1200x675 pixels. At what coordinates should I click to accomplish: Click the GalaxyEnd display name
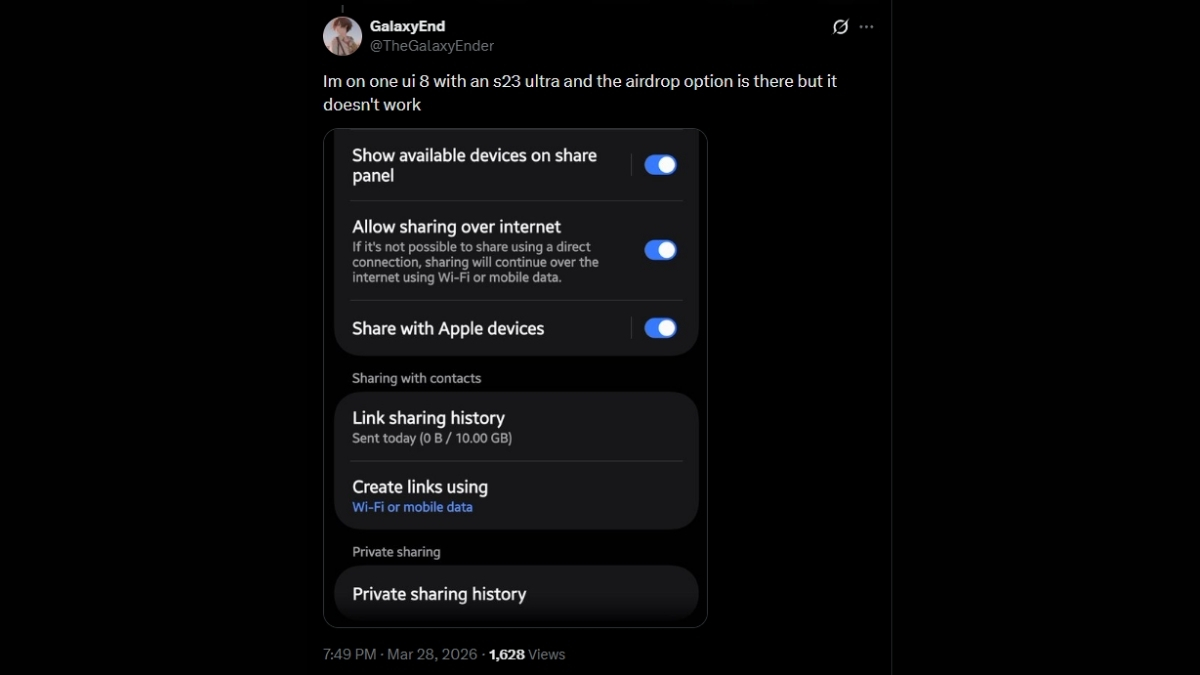coord(407,26)
